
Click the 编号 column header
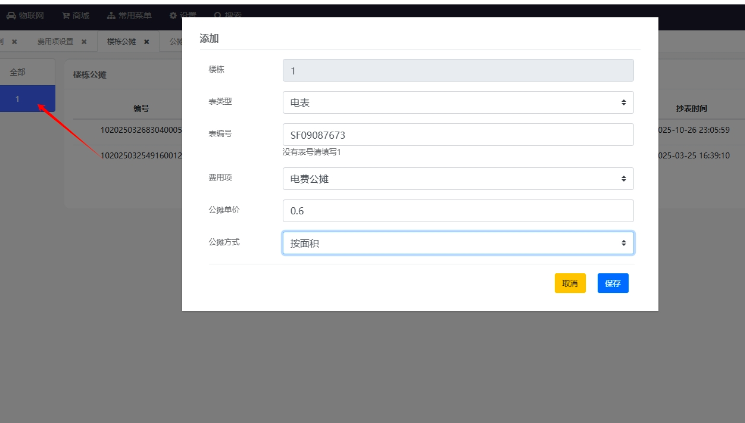[x=141, y=109]
